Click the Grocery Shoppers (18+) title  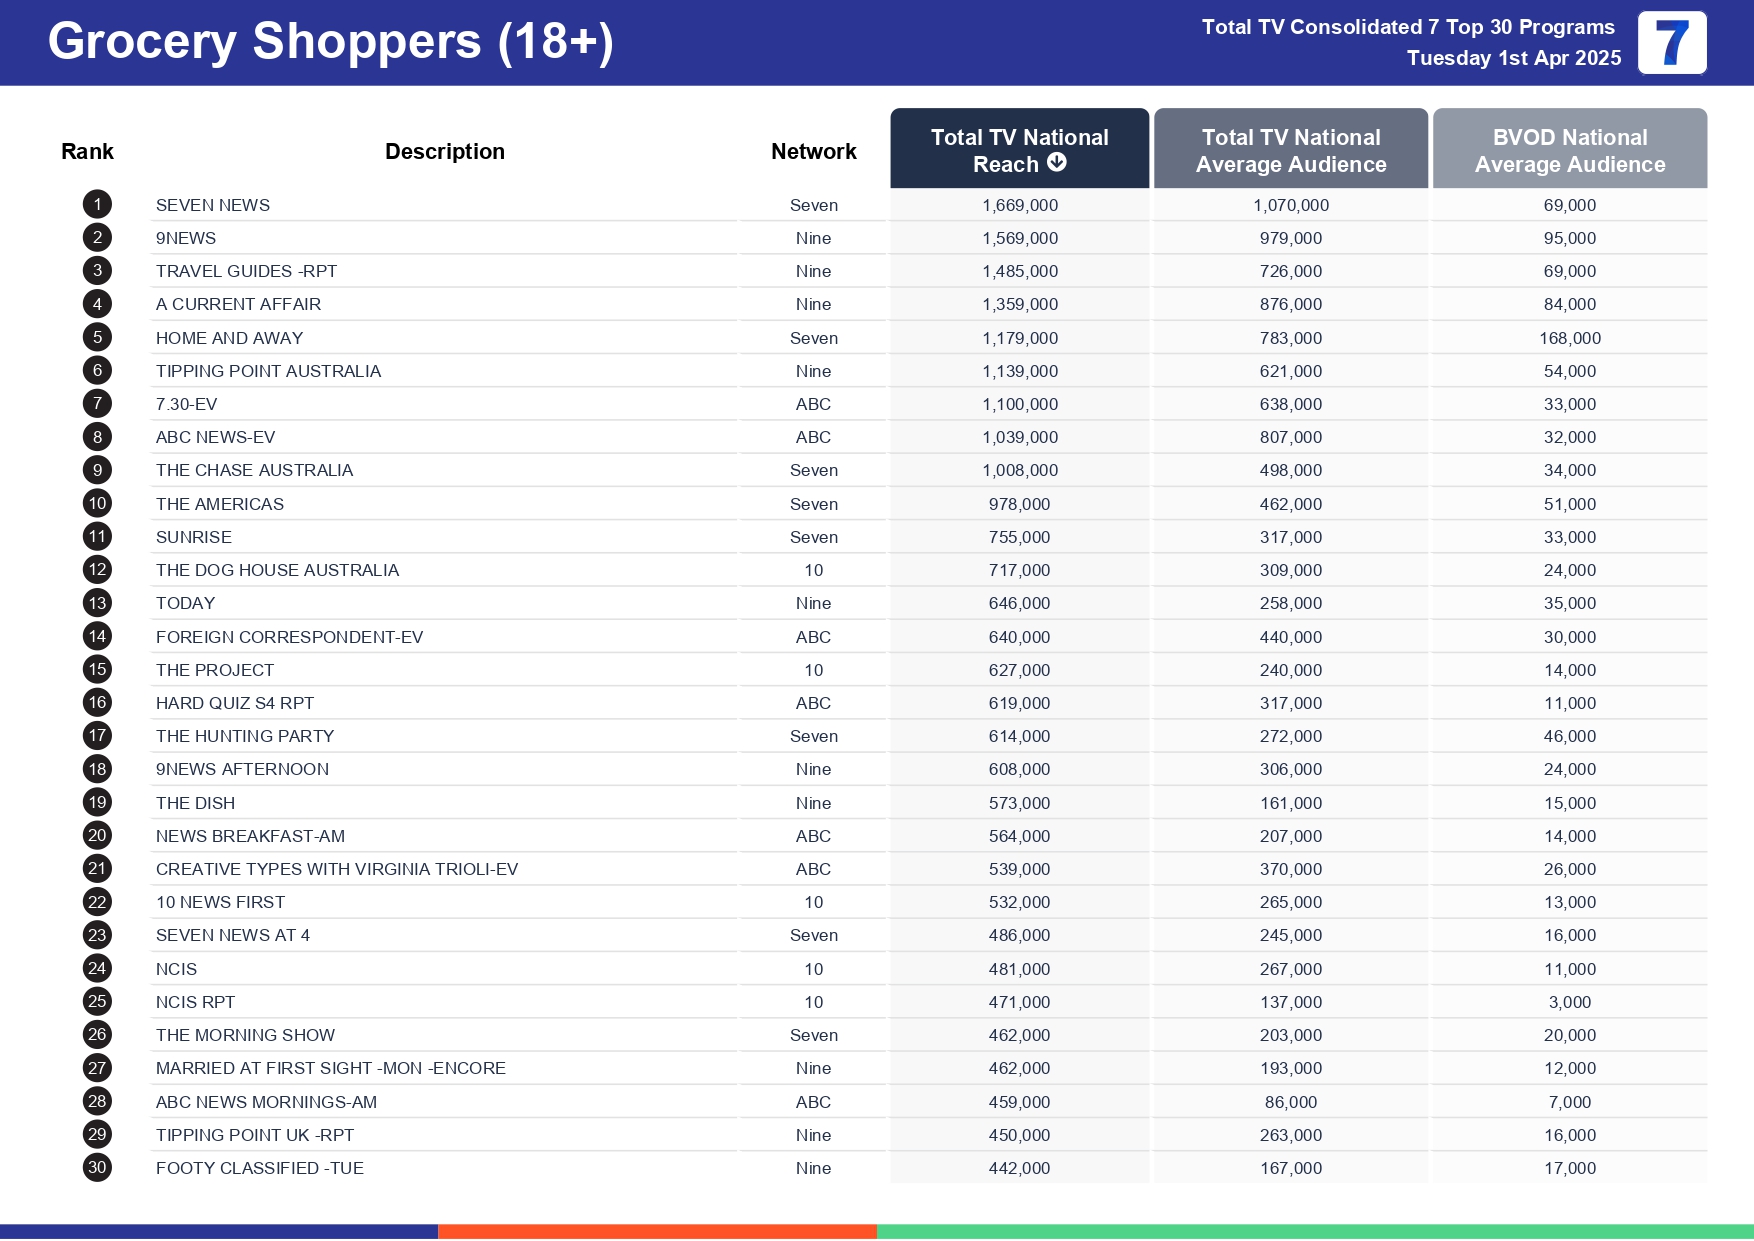click(330, 42)
